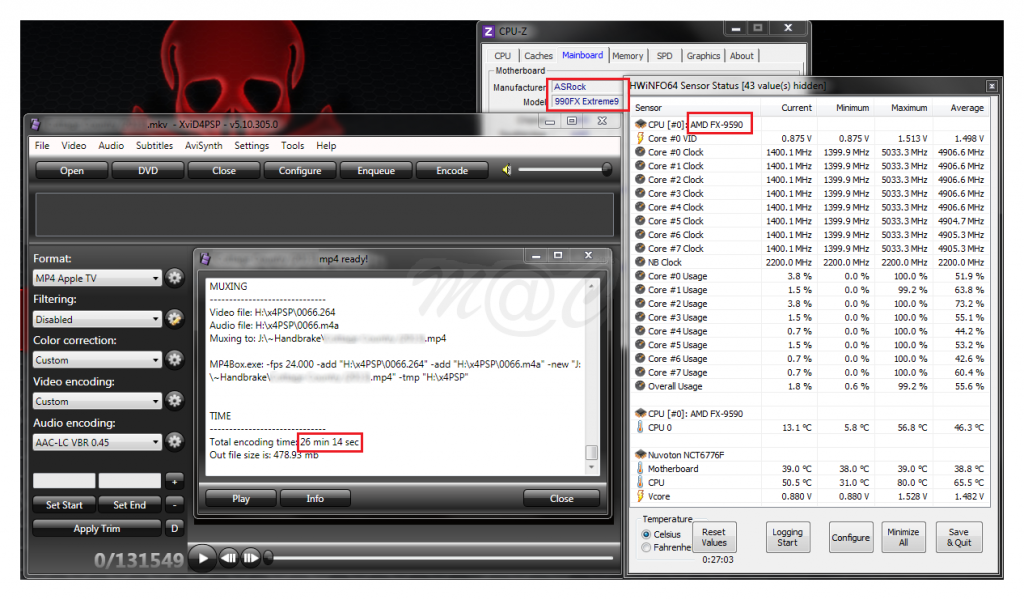The image size is (1024, 599).
Task: Click the Open button in XviD4PSP
Action: (x=72, y=170)
